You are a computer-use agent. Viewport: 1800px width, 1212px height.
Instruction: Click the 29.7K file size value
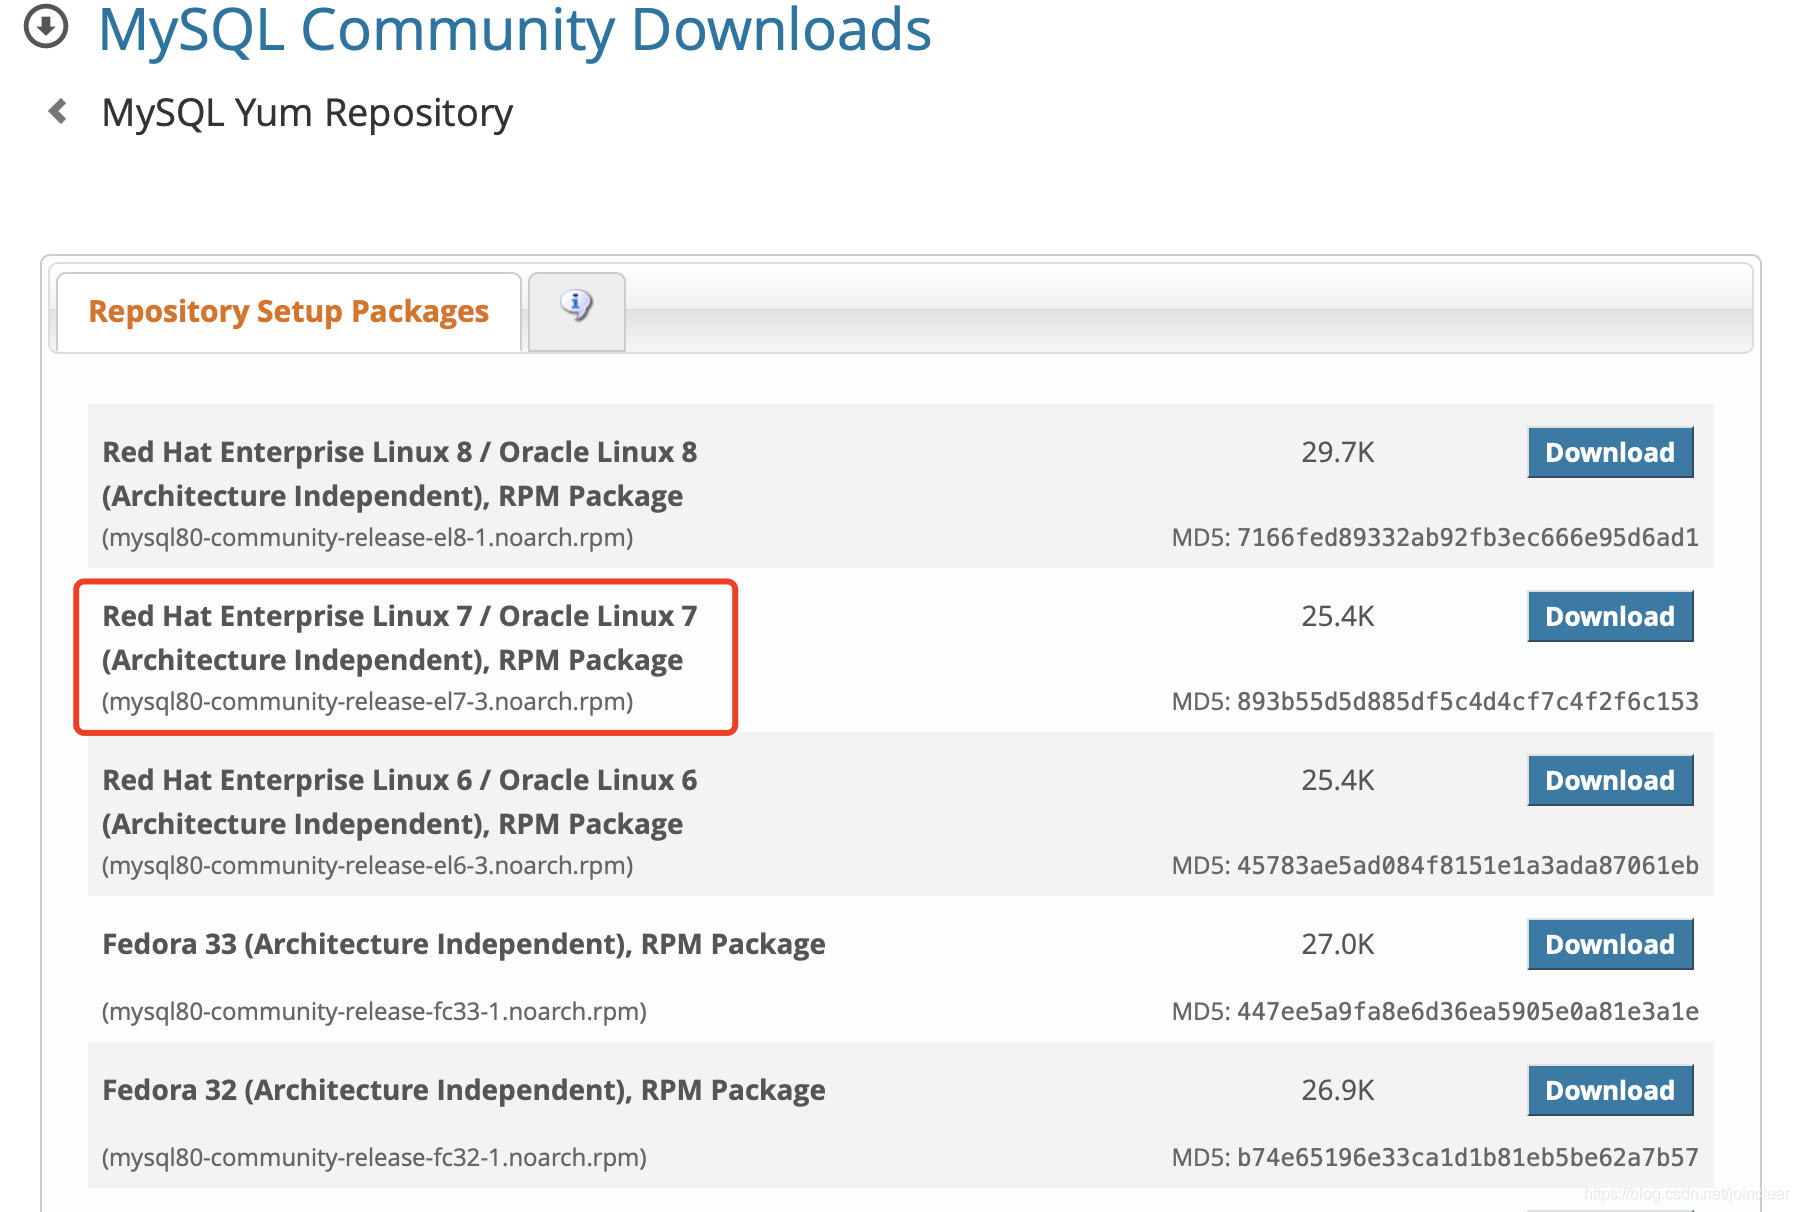(x=1338, y=452)
